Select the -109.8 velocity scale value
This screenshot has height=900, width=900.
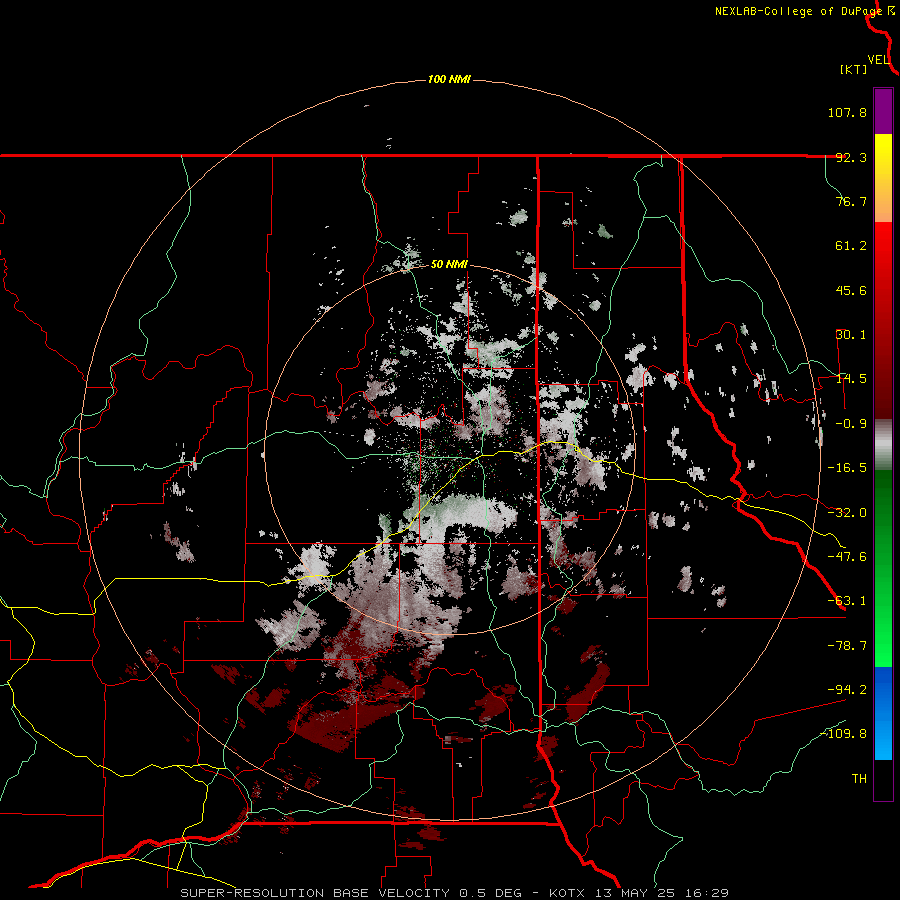coord(844,734)
